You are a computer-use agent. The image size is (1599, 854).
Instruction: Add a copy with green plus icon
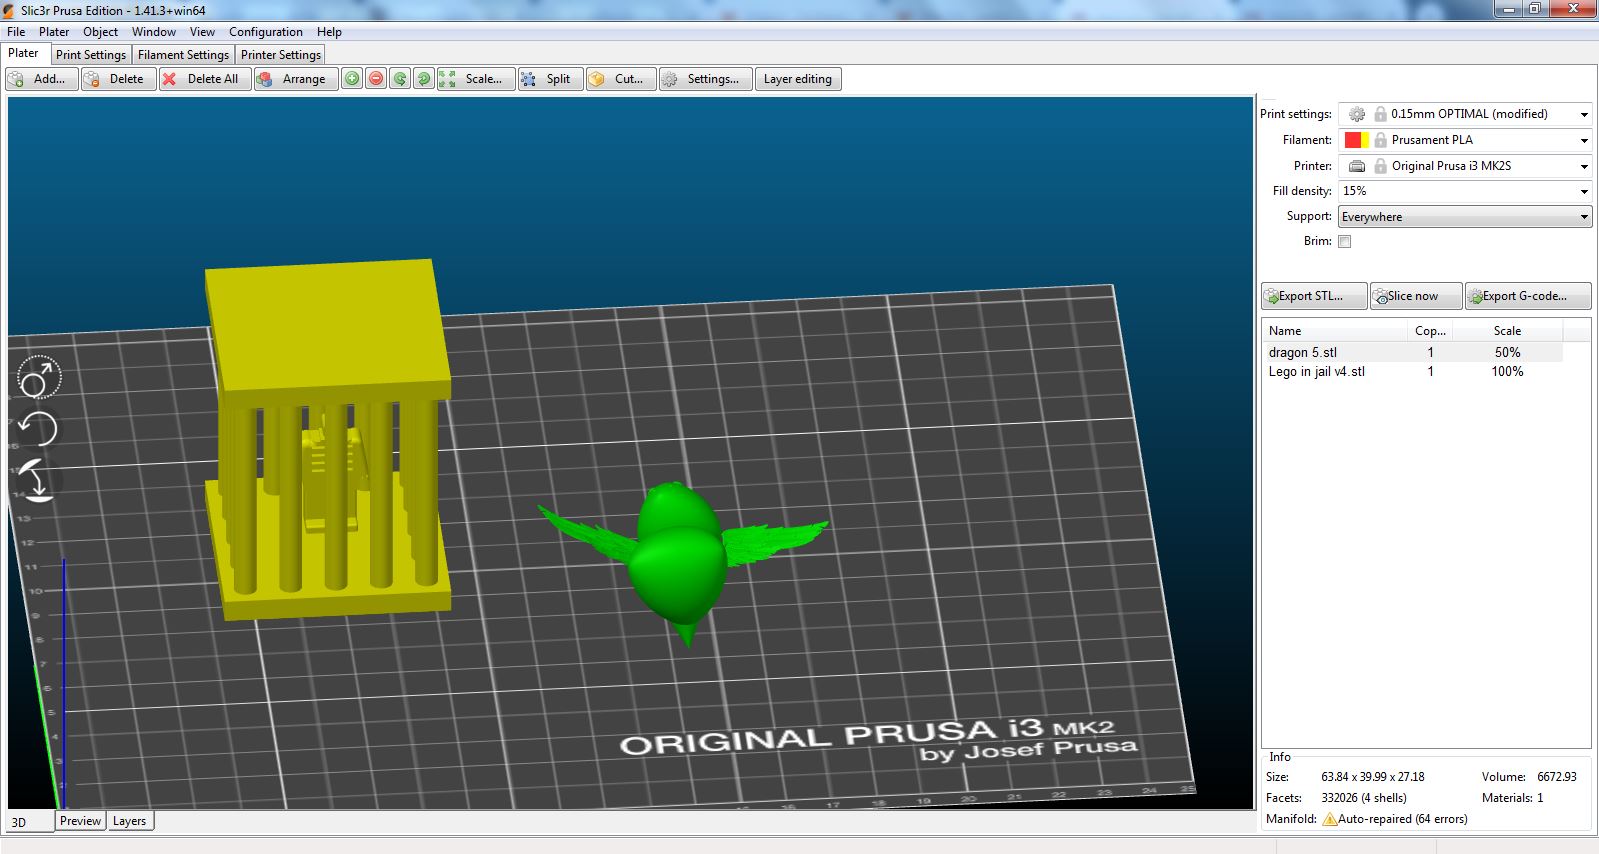pyautogui.click(x=352, y=79)
